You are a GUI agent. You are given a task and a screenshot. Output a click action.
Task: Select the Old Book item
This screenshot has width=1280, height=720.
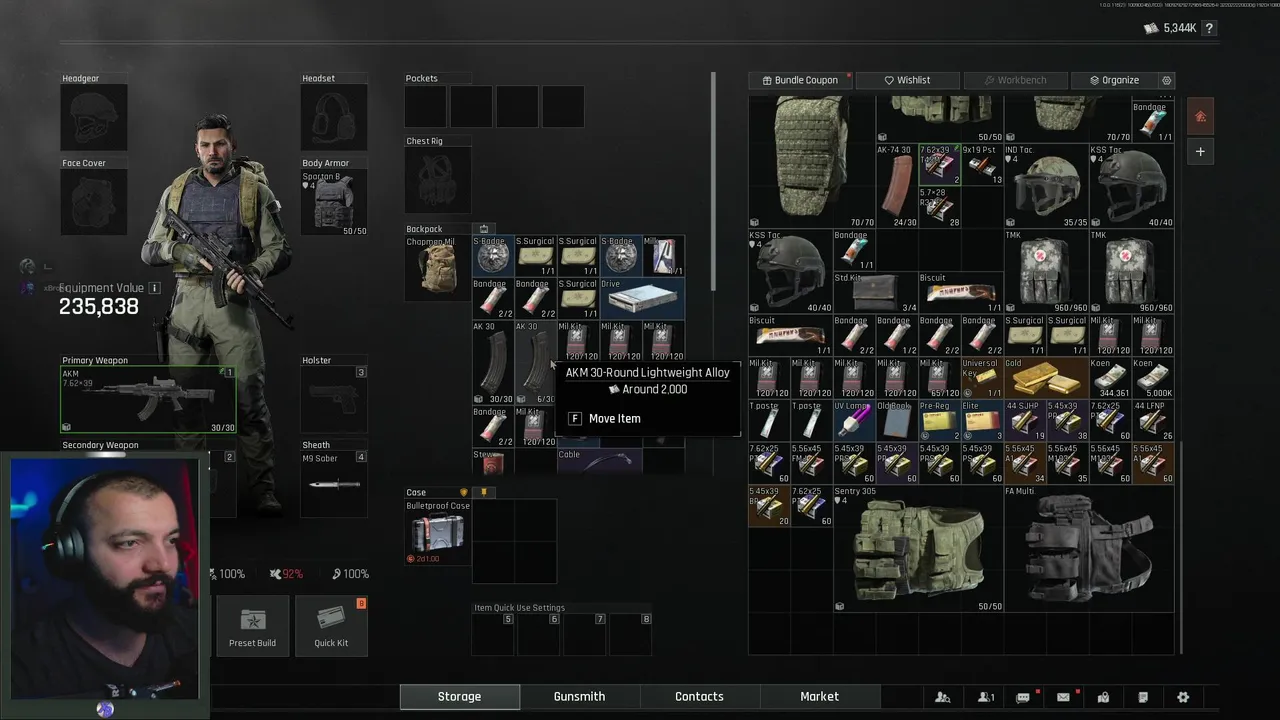tap(897, 421)
